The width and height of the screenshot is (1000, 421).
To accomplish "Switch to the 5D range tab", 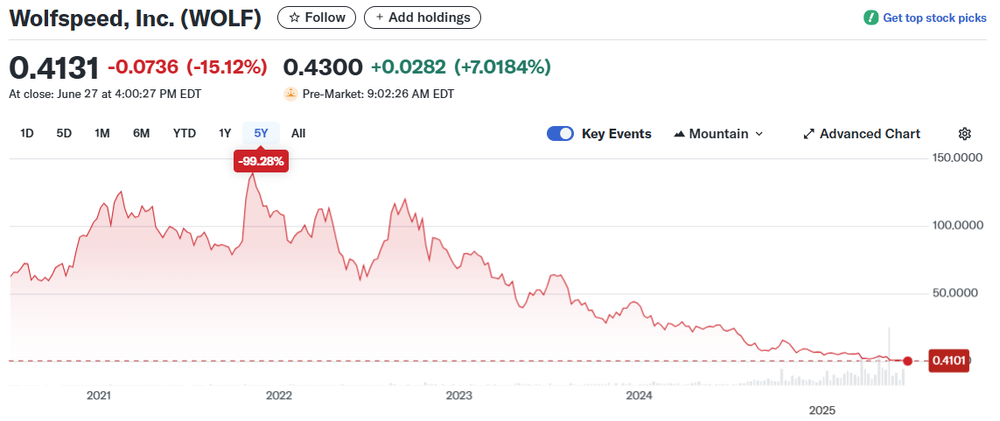I will (64, 133).
